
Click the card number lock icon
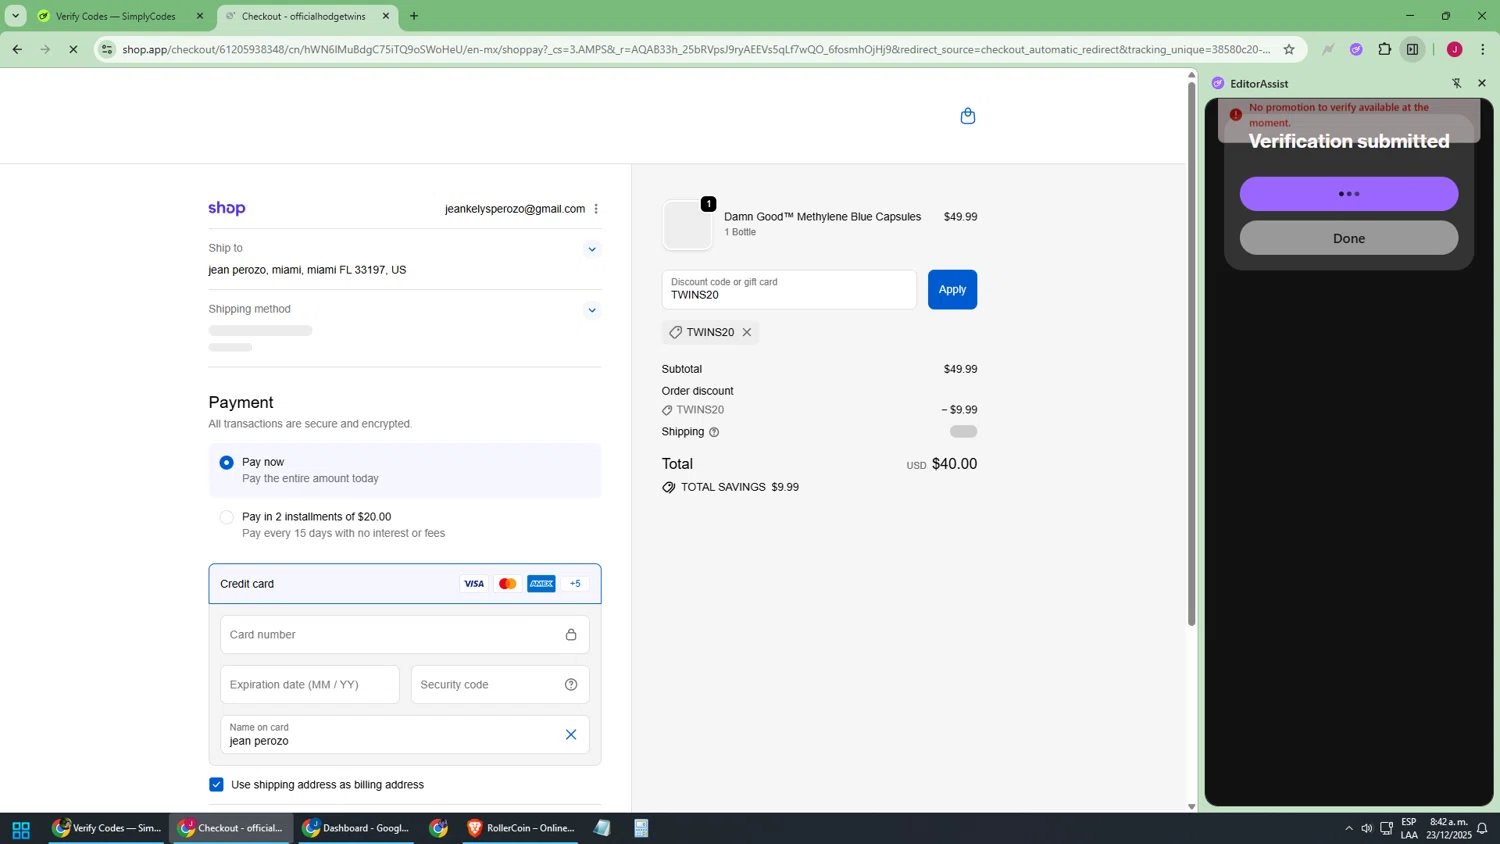[571, 635]
